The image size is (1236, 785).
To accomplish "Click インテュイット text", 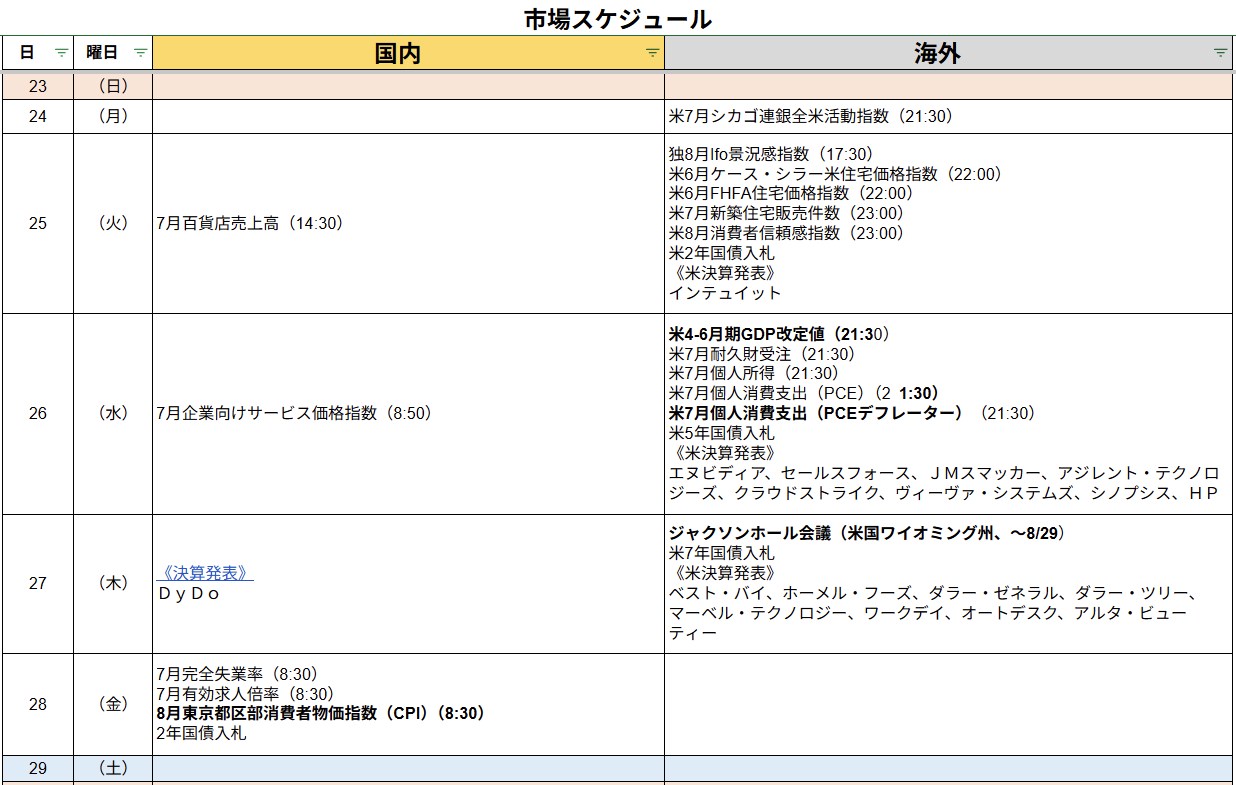I will point(725,293).
